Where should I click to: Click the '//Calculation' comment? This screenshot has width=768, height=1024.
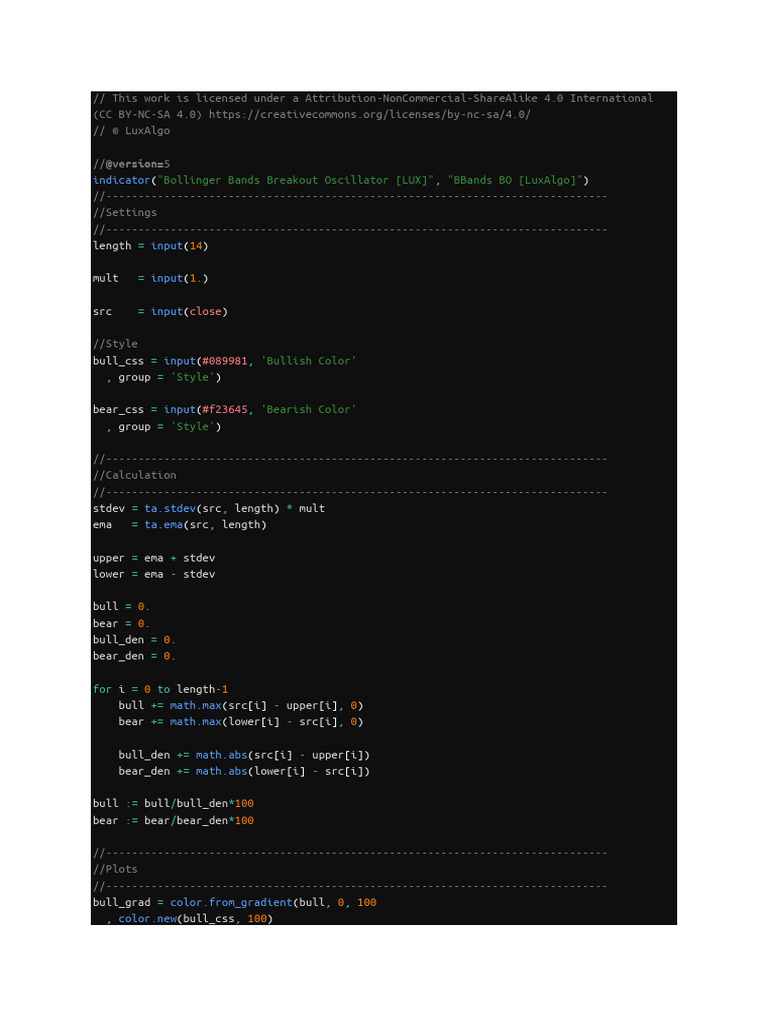[135, 475]
